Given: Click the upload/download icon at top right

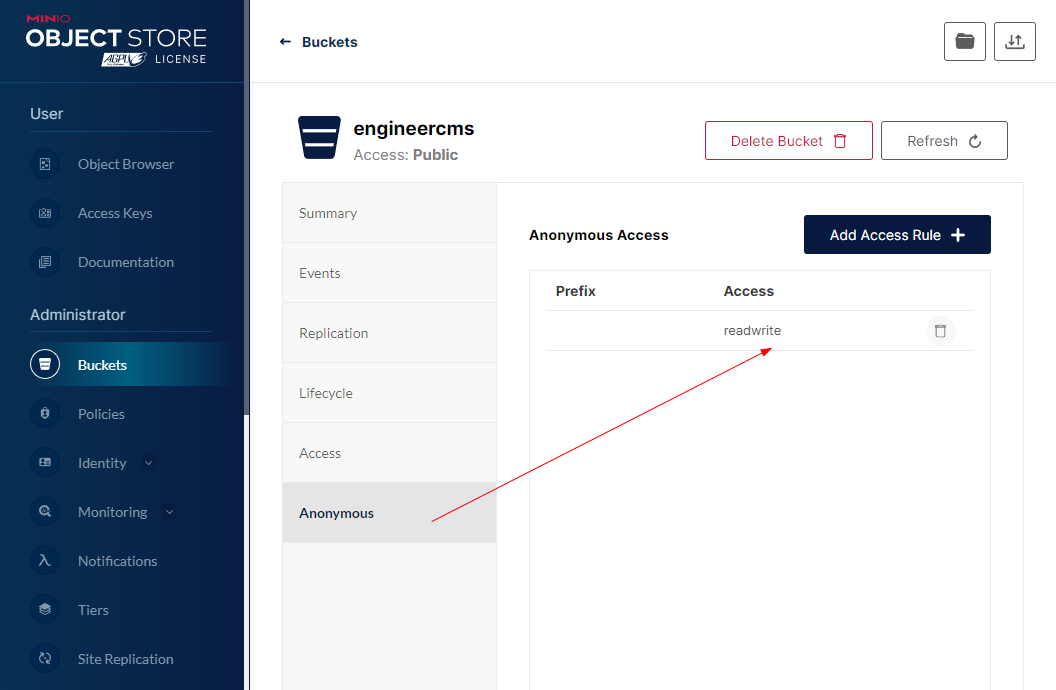Looking at the screenshot, I should [x=1014, y=41].
